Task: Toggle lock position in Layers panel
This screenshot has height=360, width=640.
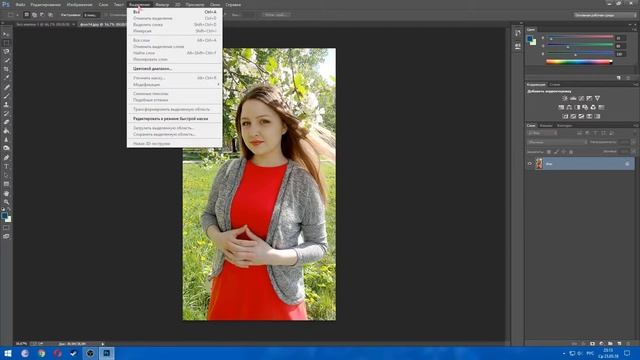Action: pos(564,152)
